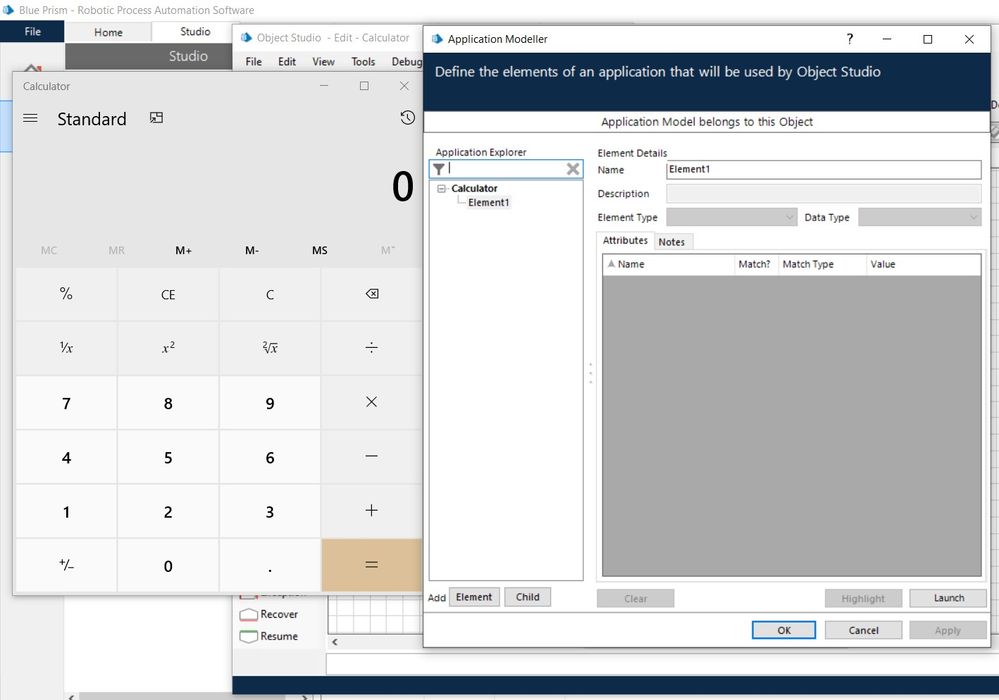Viewport: 999px width, 700px height.
Task: Click the Add Element button
Action: tap(474, 597)
